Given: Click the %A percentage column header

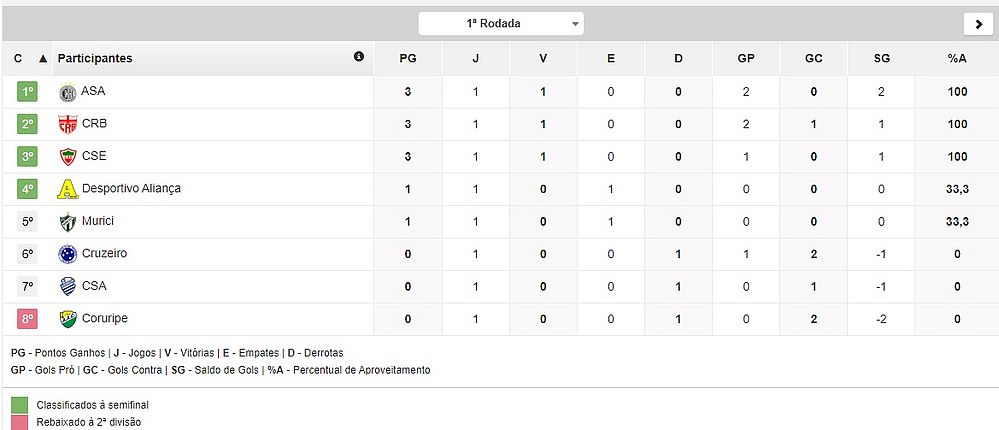Looking at the screenshot, I should [957, 58].
